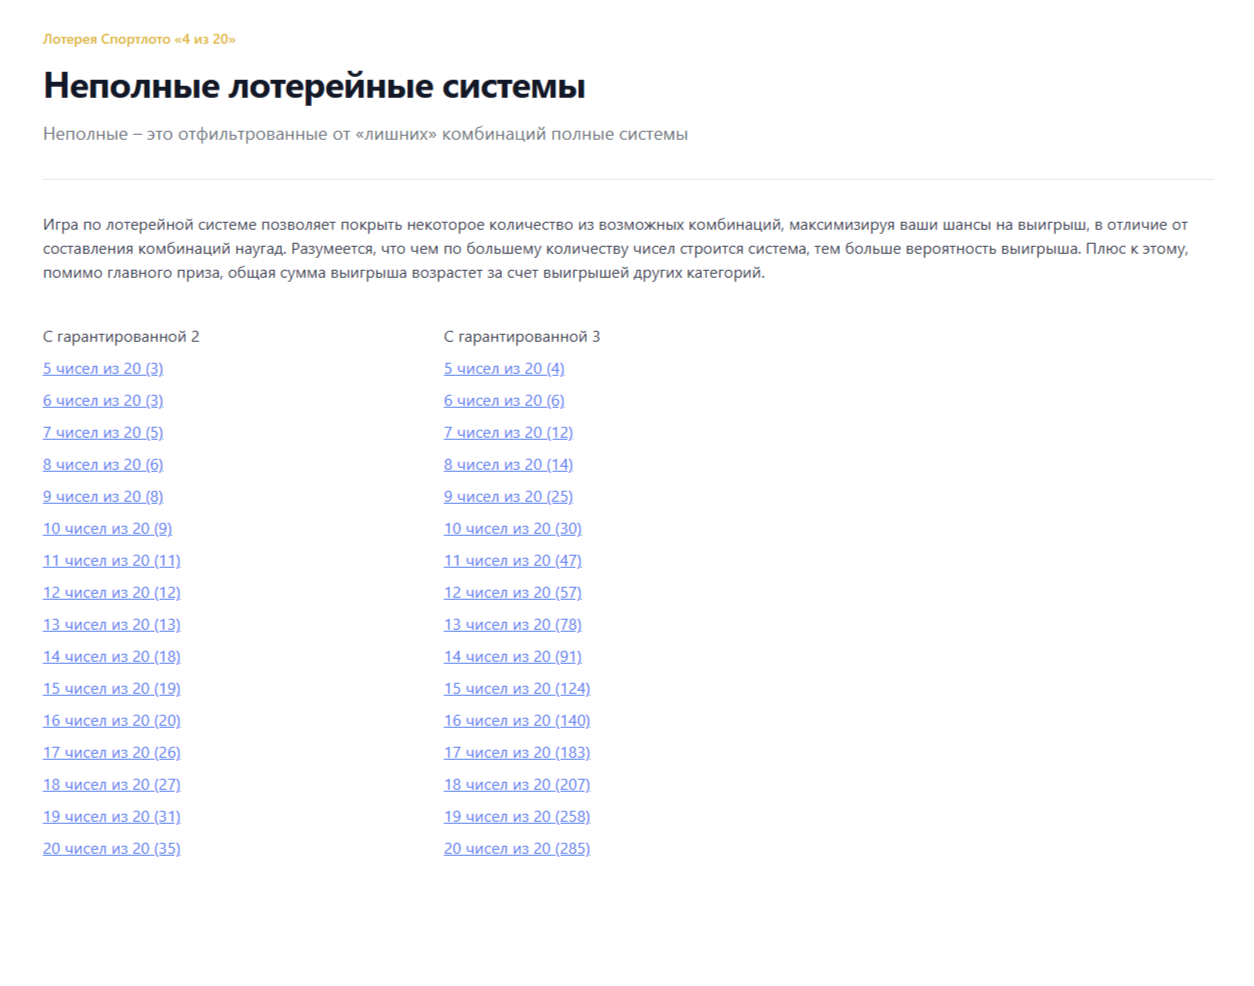Viewport: 1254px width, 986px height.
Task: Open «14 чисел из 20 (18)» left column link
Action: click(111, 656)
